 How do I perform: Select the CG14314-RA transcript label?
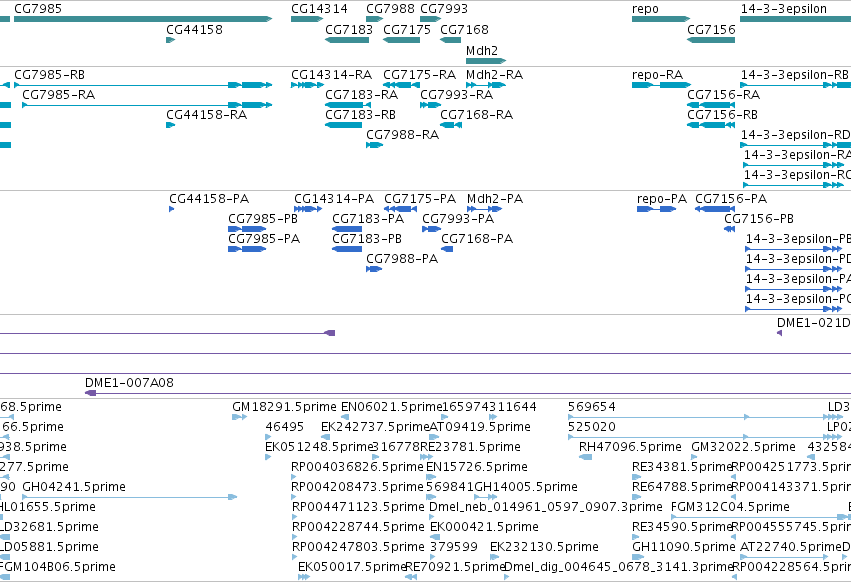[332, 75]
